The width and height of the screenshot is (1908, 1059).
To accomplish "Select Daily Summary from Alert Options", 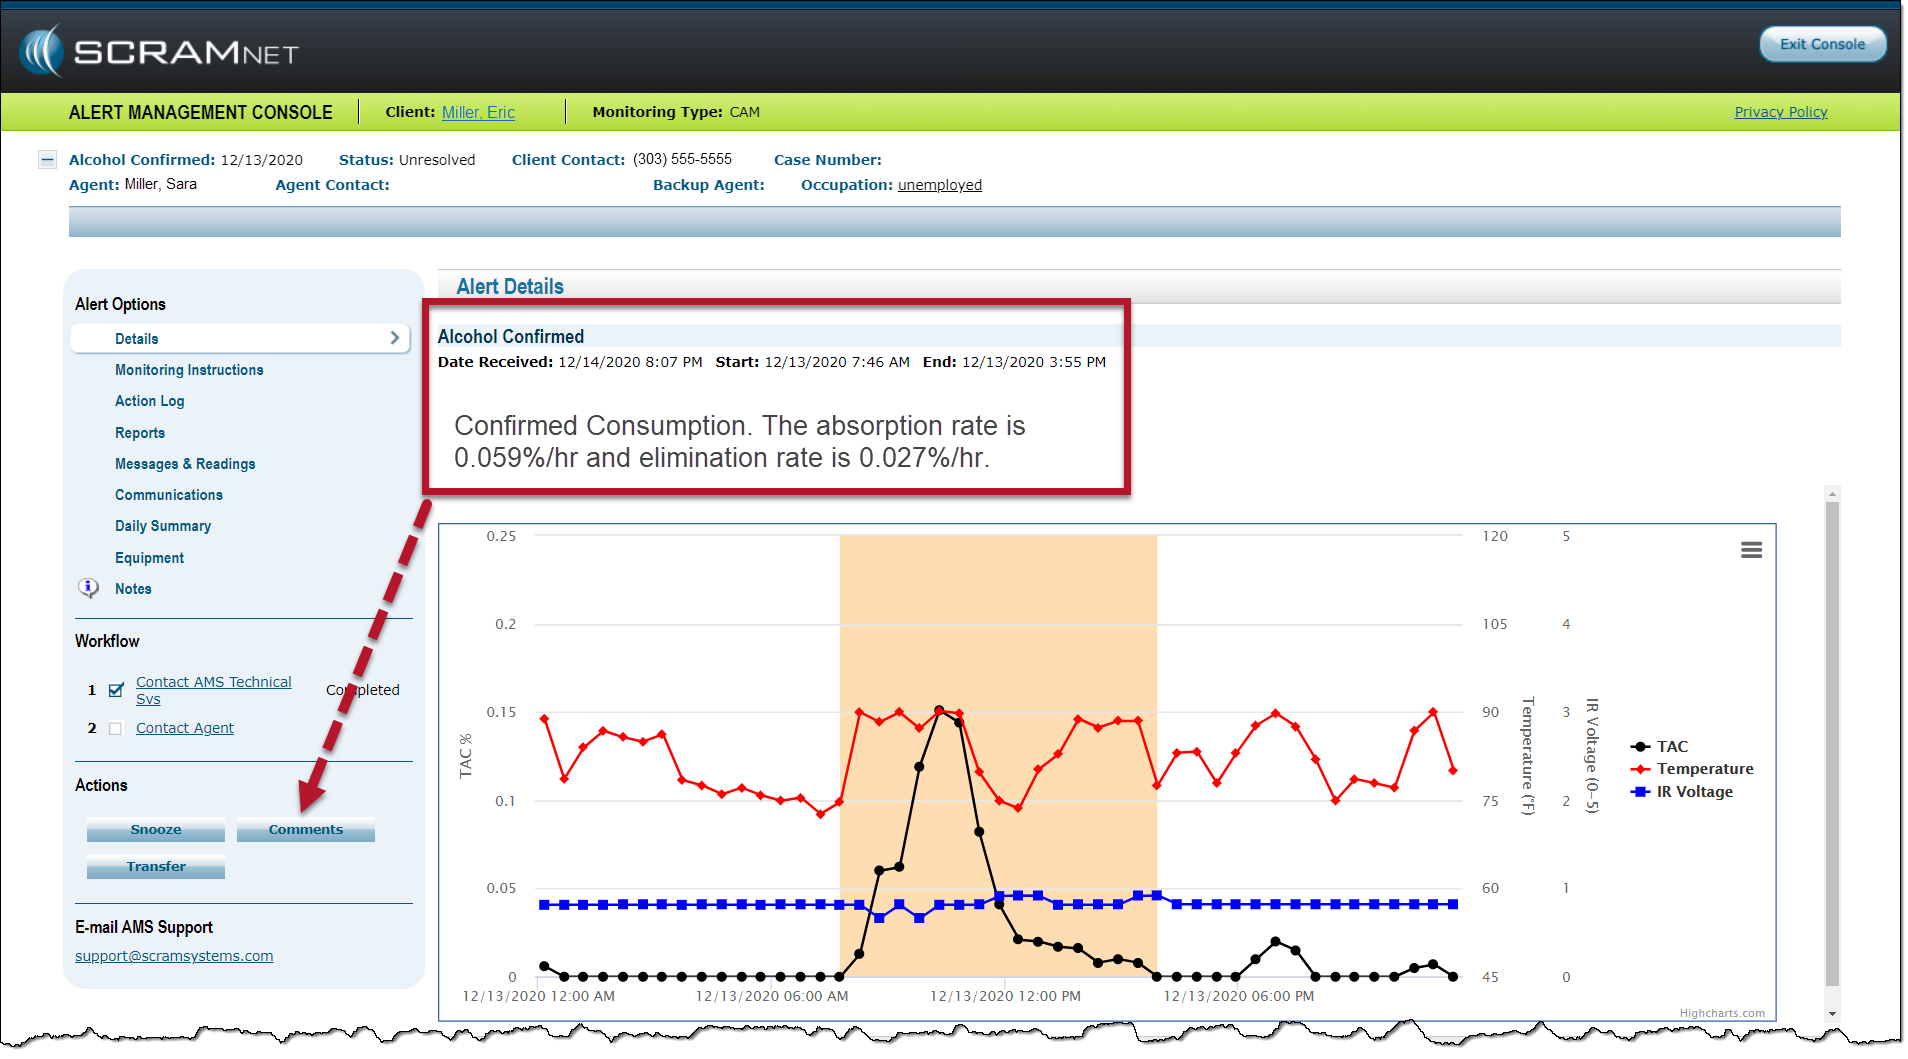I will pyautogui.click(x=163, y=526).
